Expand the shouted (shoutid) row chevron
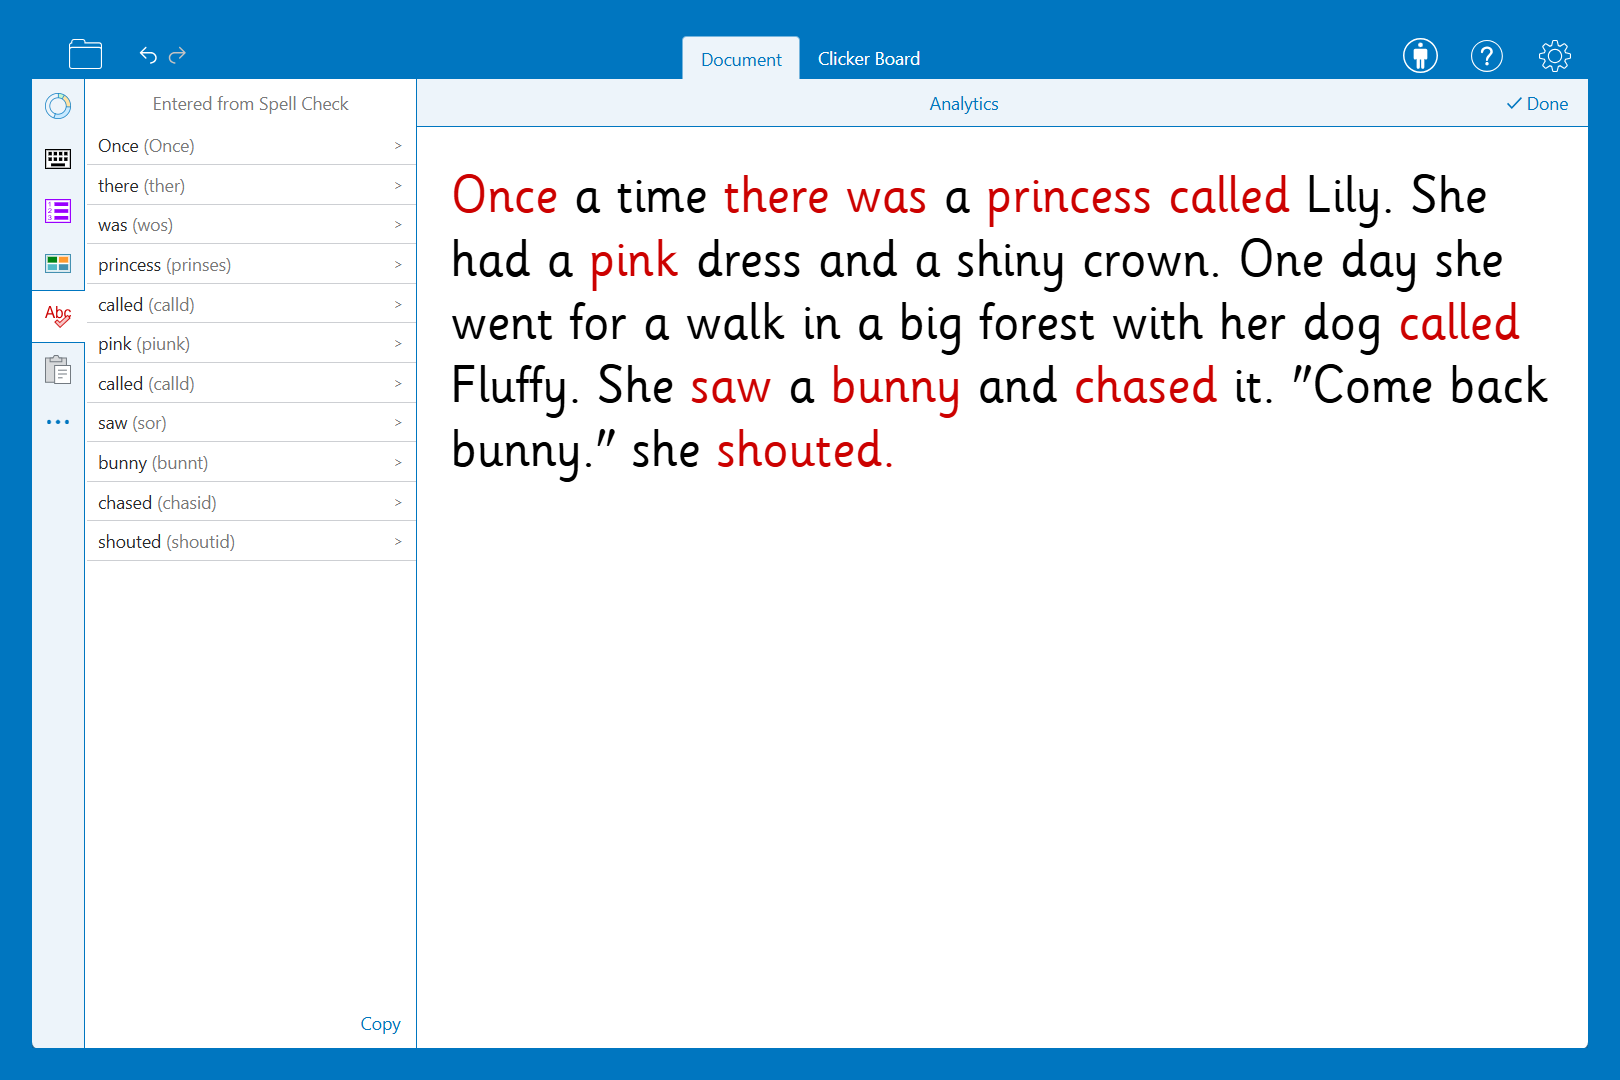 [x=398, y=542]
